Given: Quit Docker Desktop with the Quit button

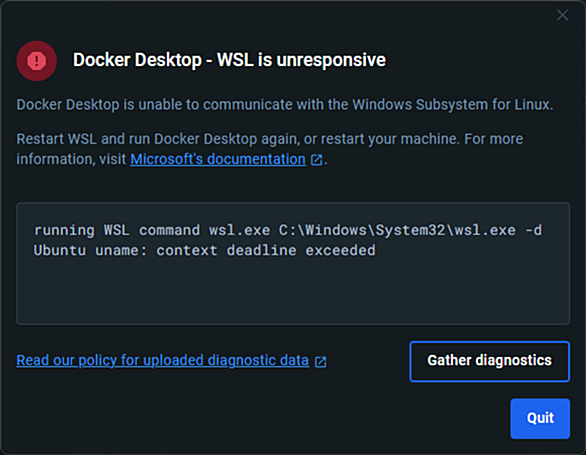Looking at the screenshot, I should click(x=540, y=418).
